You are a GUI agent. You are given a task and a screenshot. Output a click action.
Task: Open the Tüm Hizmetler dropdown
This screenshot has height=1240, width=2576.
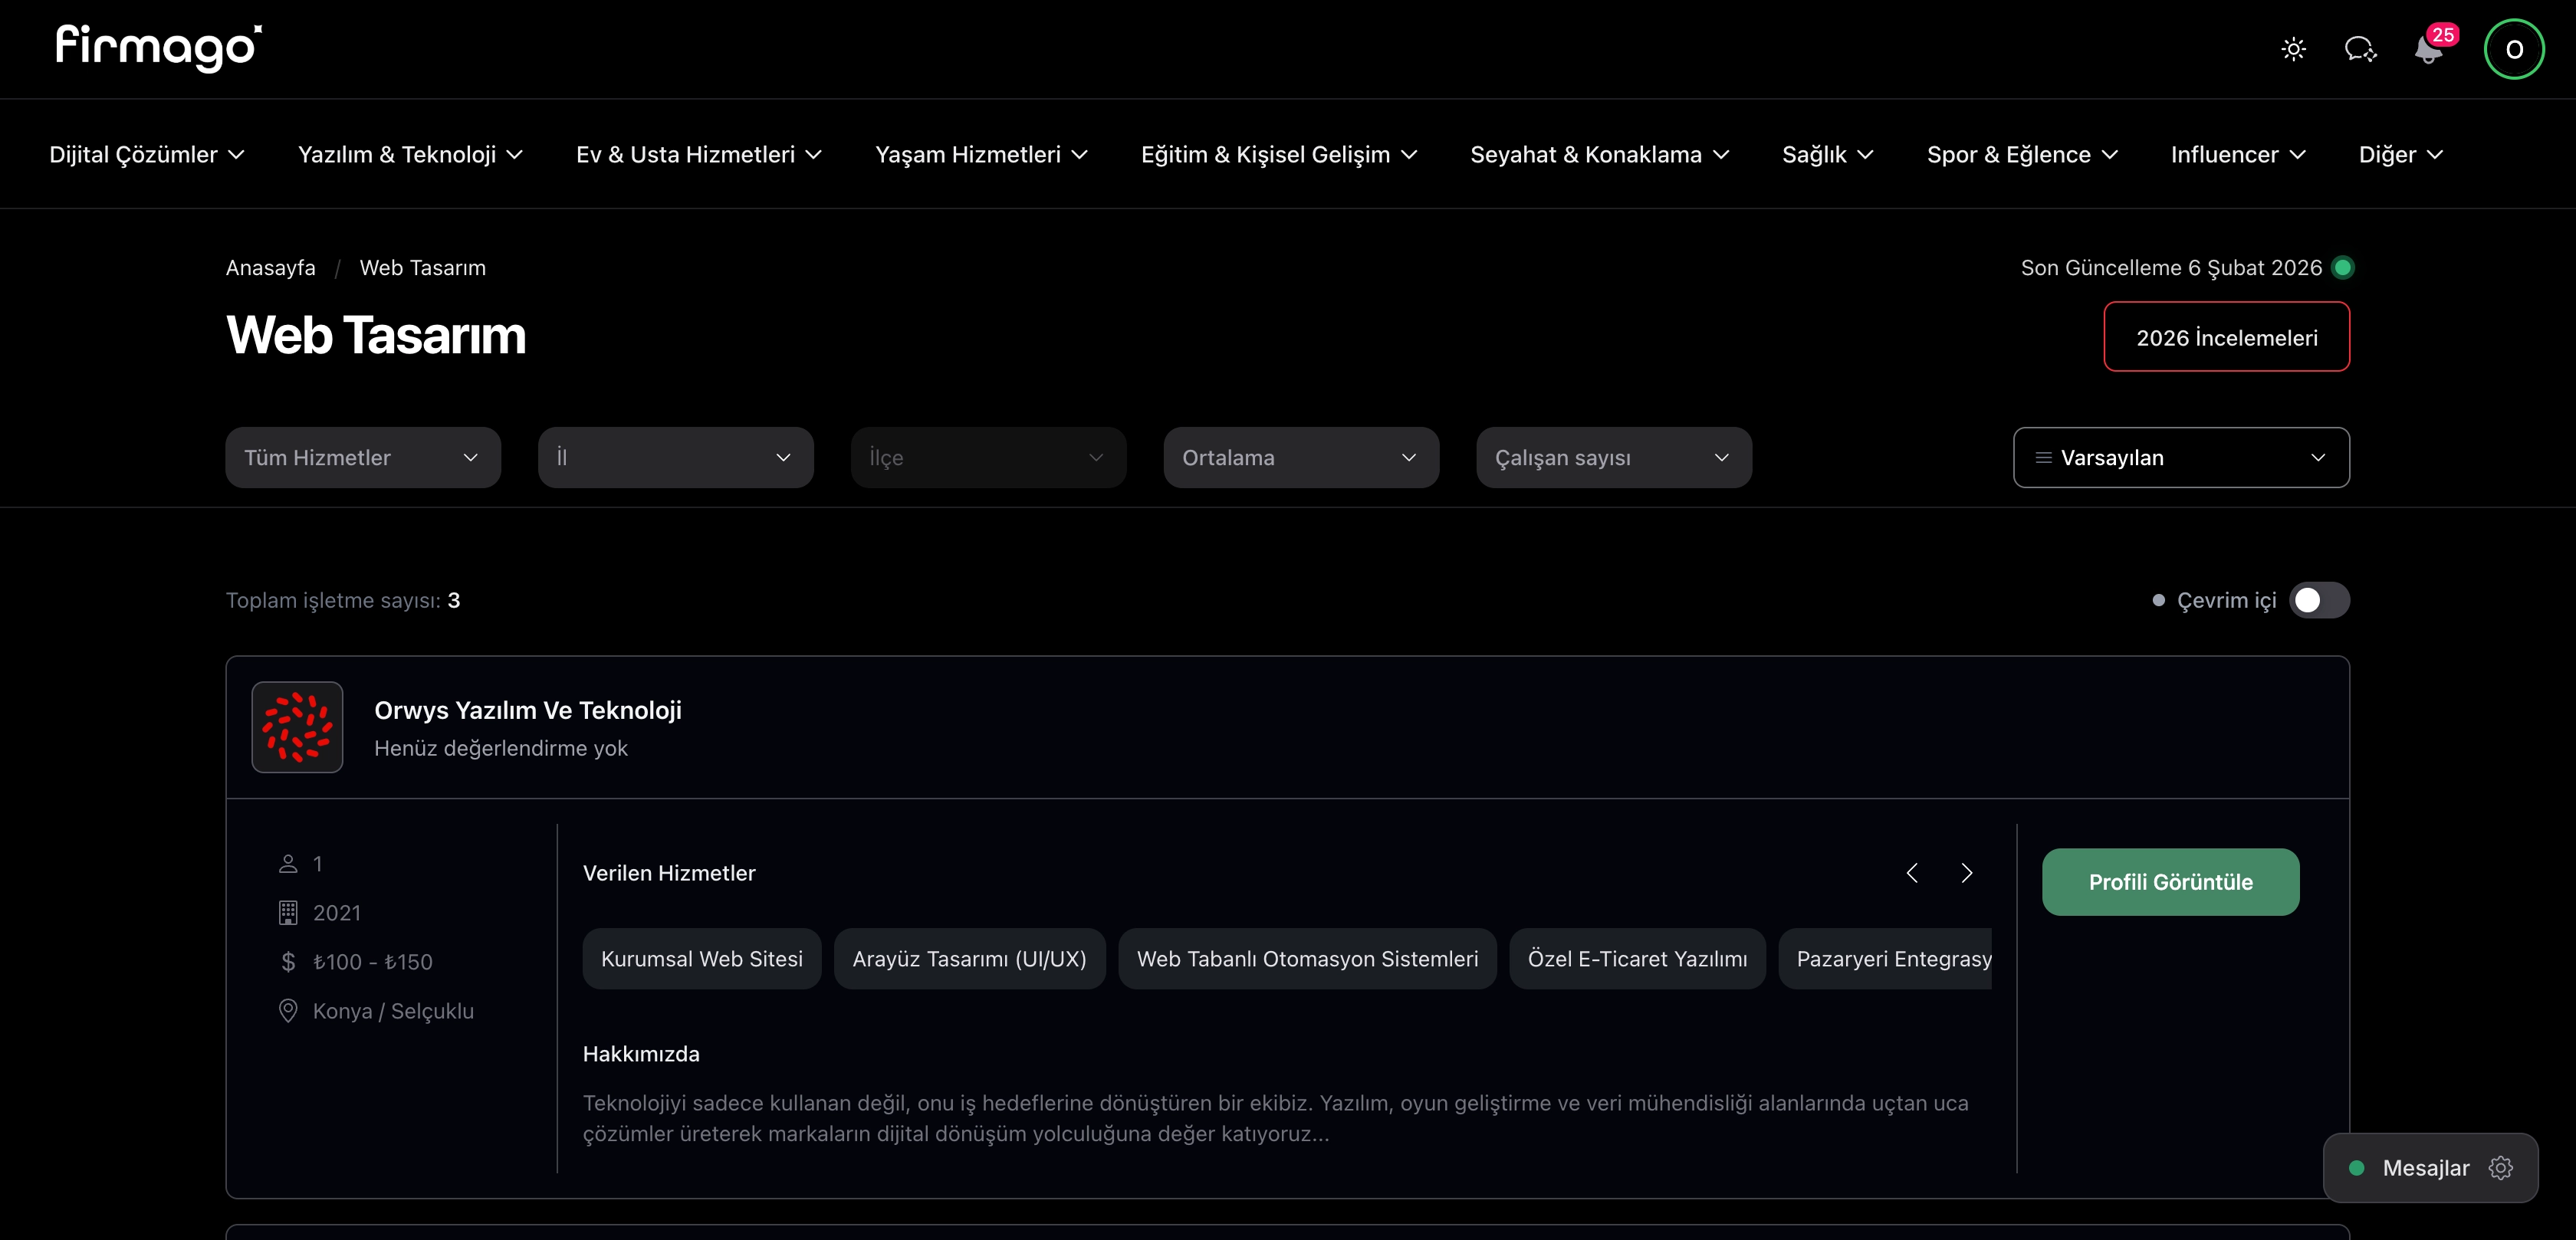(363, 458)
